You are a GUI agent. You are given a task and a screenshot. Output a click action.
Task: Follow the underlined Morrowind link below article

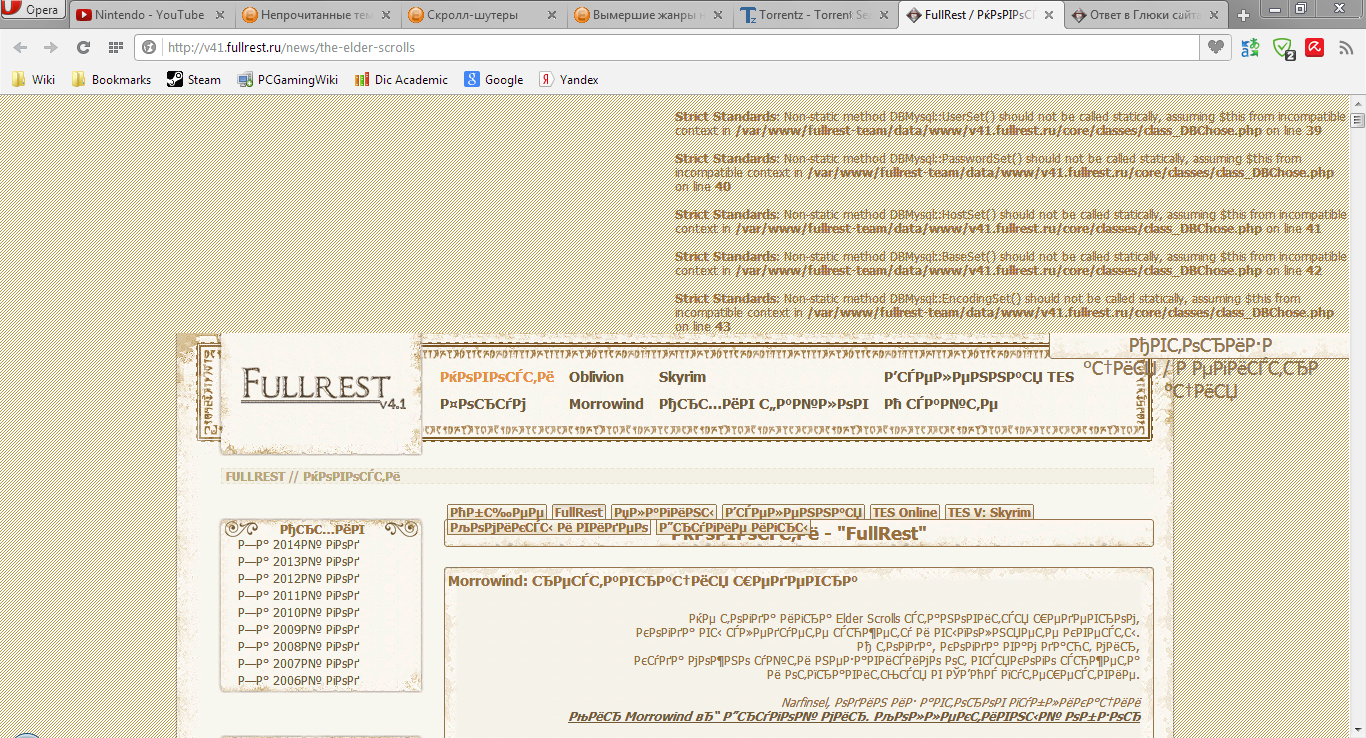[x=854, y=717]
